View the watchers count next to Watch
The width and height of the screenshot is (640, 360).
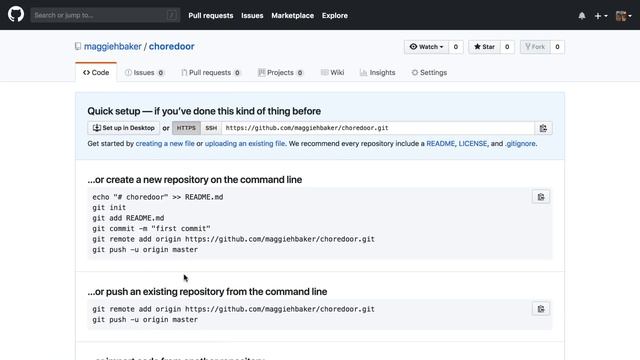tap(456, 47)
